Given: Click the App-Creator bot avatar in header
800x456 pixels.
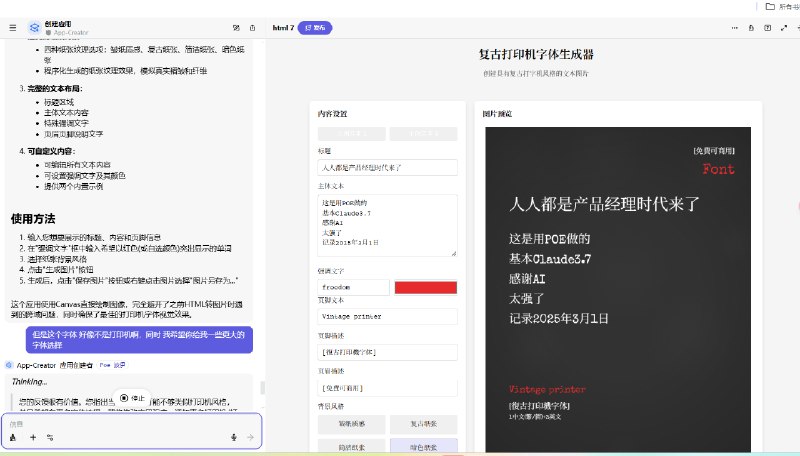Looking at the screenshot, I should [x=34, y=28].
